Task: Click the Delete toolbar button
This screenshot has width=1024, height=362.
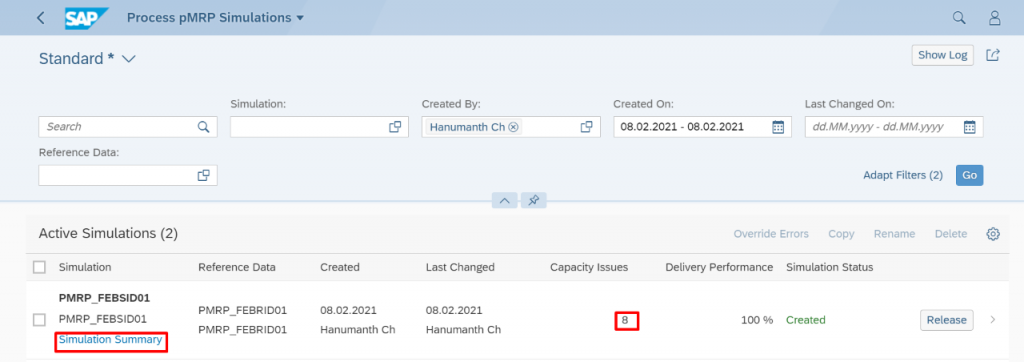Action: point(950,234)
